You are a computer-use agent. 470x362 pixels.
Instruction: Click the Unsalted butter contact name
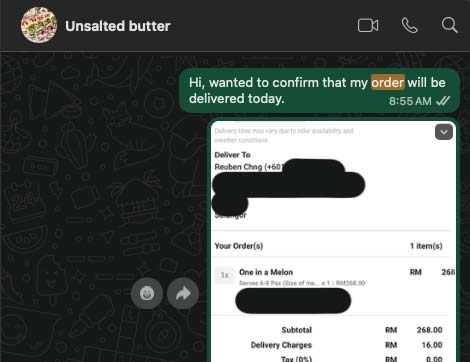[x=118, y=26]
